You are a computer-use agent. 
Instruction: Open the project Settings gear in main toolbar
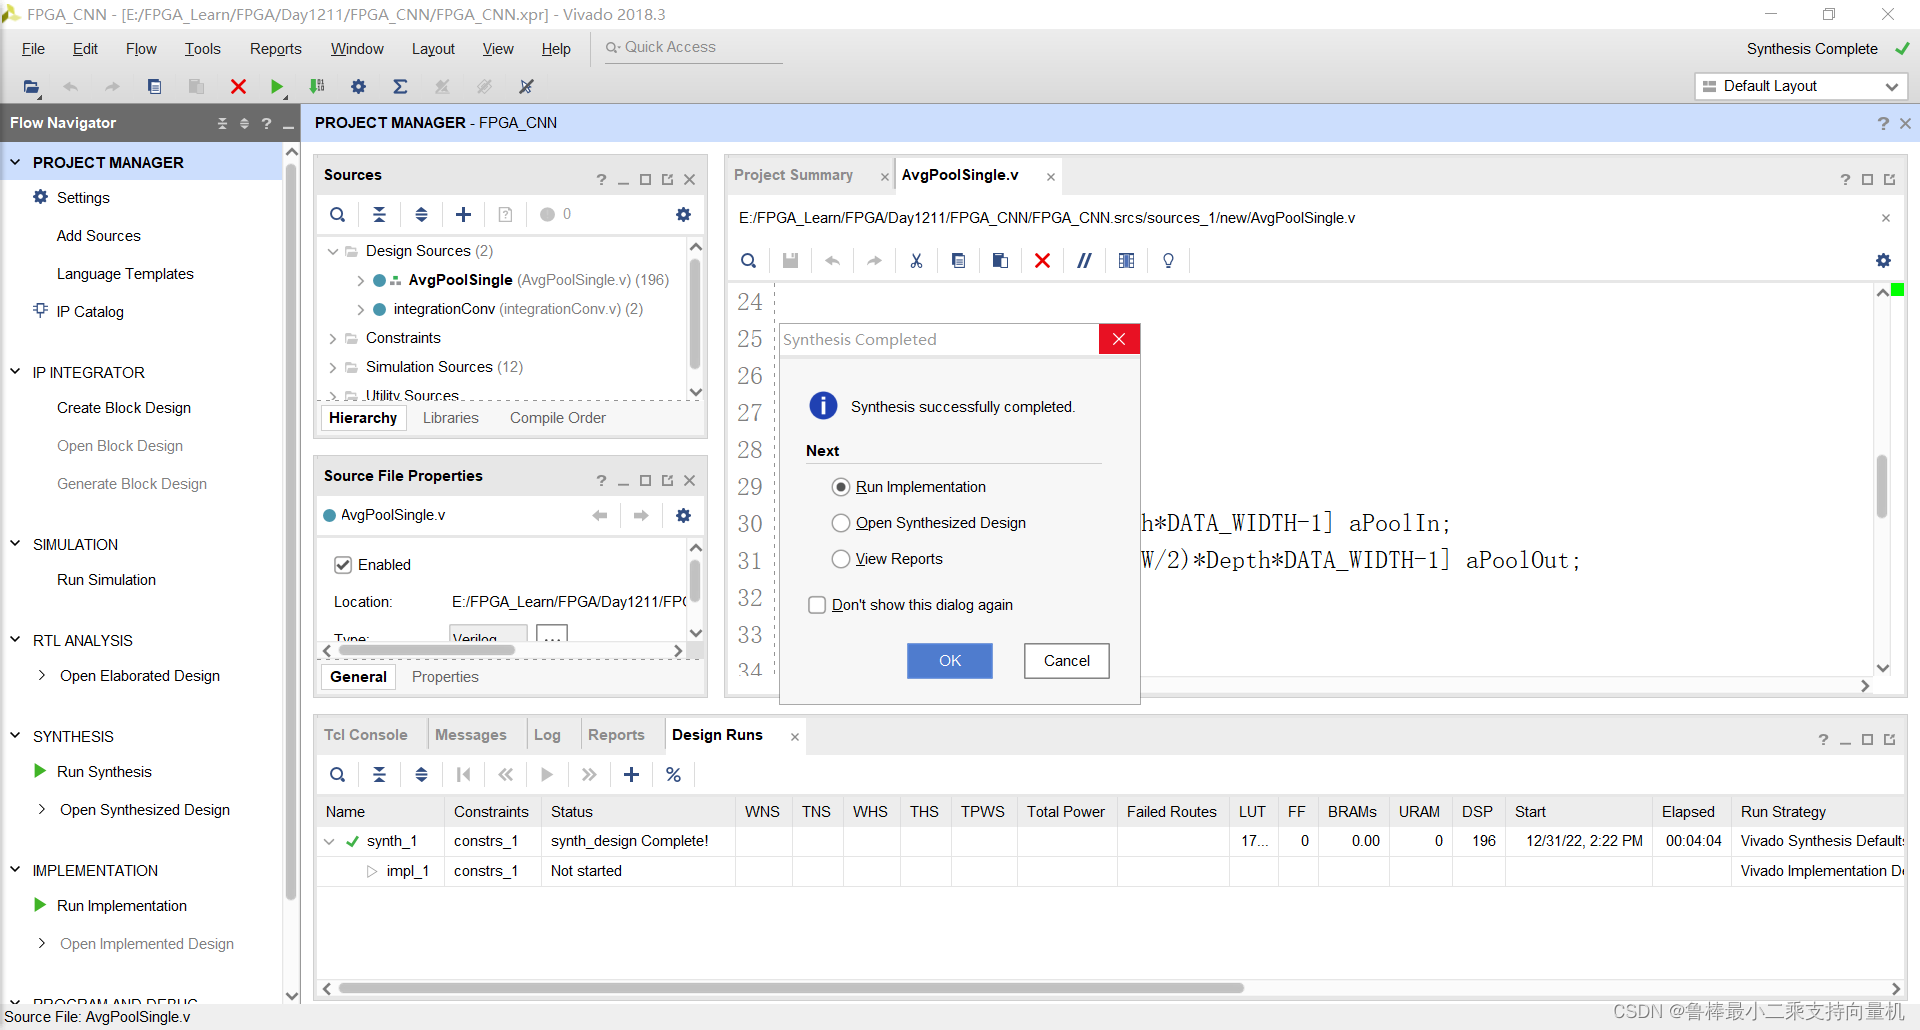pos(358,87)
